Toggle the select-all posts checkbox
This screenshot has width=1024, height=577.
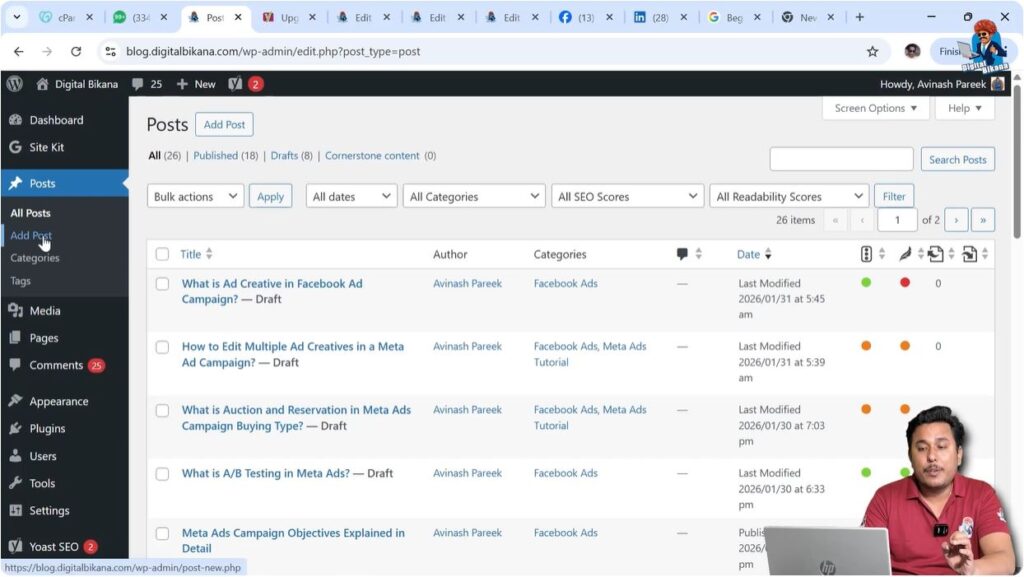click(162, 254)
